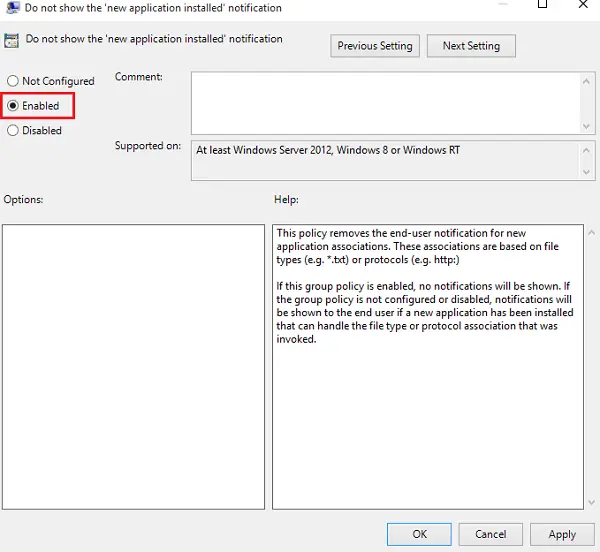Go to Next Setting
The height and width of the screenshot is (552, 600).
(x=471, y=46)
